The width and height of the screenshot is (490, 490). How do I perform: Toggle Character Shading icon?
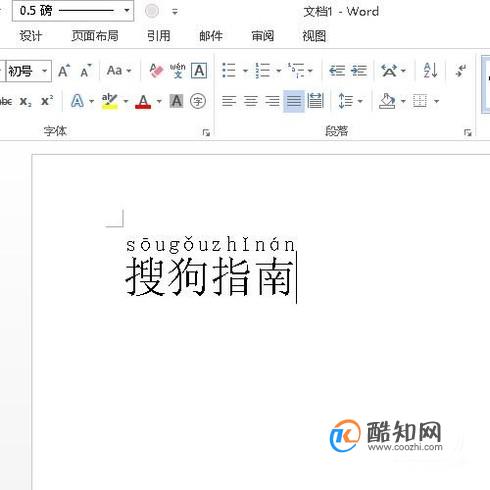coord(176,101)
